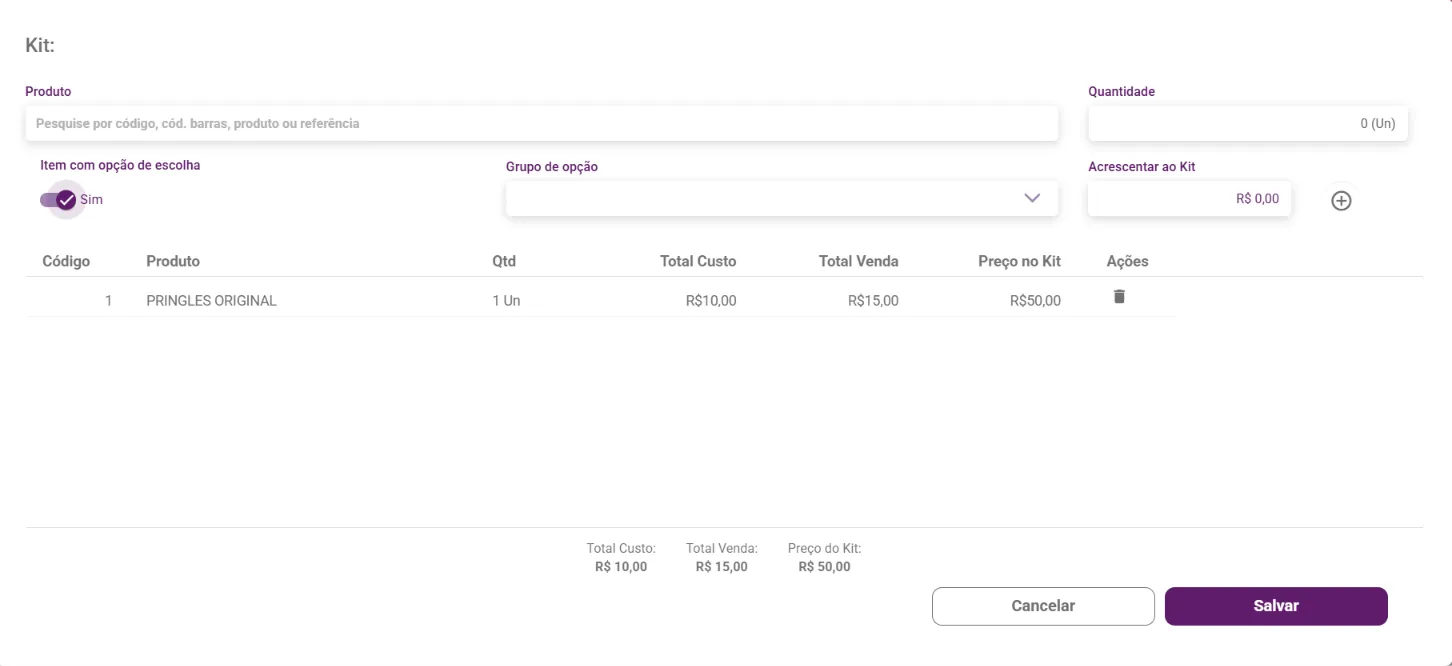Add item with the plus circle icon
The width and height of the screenshot is (1452, 666).
point(1341,200)
